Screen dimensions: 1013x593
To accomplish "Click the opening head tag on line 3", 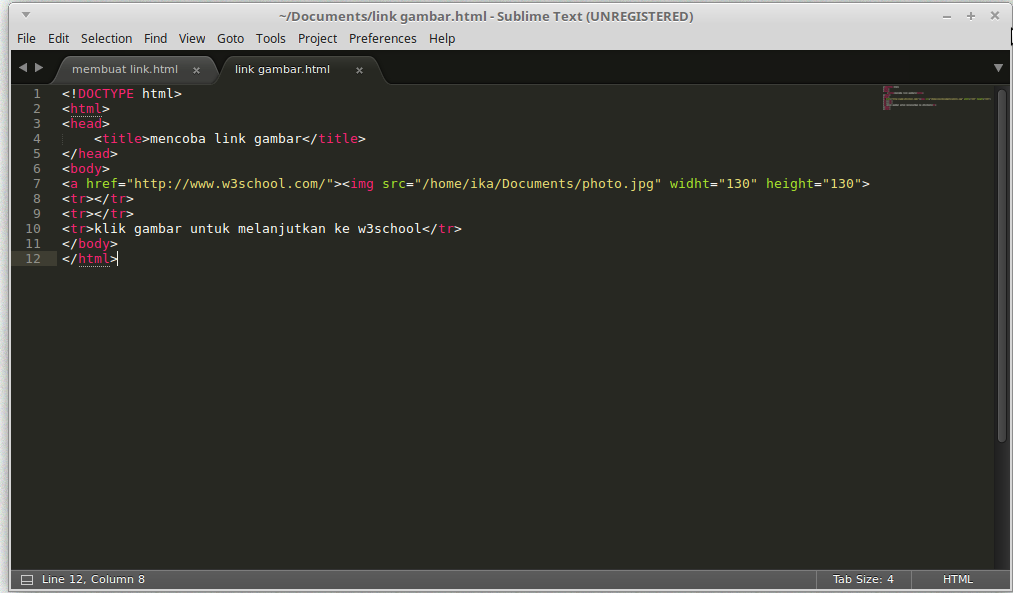I will tap(86, 123).
